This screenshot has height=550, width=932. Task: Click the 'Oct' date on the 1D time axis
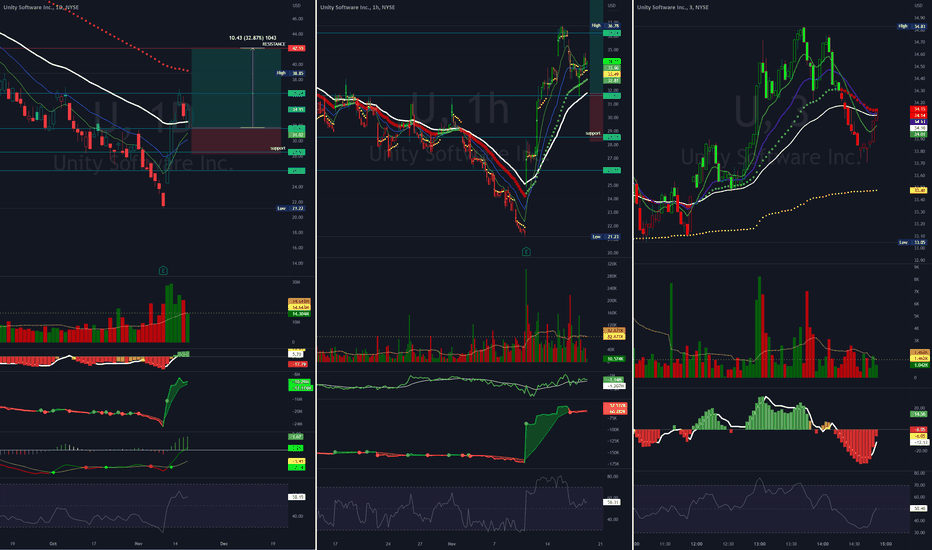pyautogui.click(x=53, y=543)
